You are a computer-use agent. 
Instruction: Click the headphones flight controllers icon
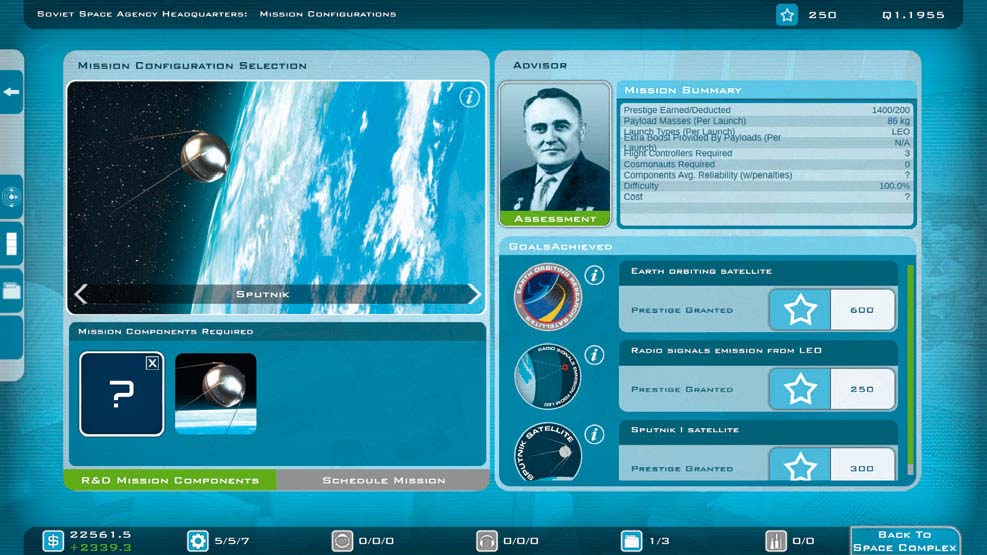pyautogui.click(x=487, y=541)
